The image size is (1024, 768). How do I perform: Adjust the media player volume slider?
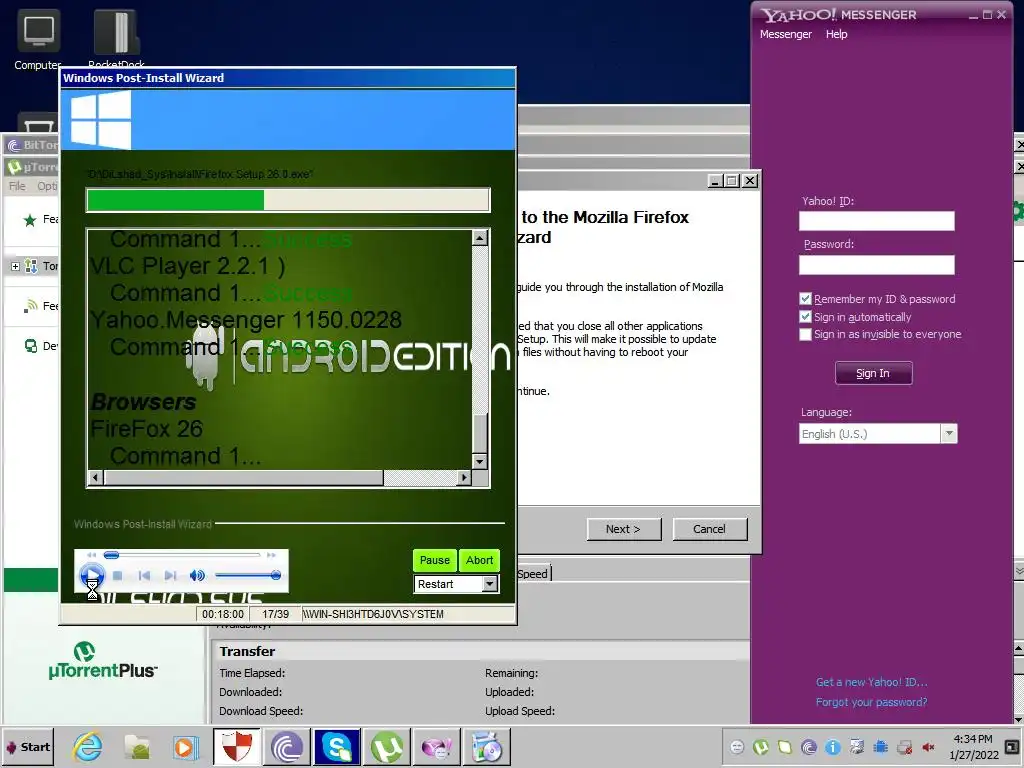click(248, 575)
